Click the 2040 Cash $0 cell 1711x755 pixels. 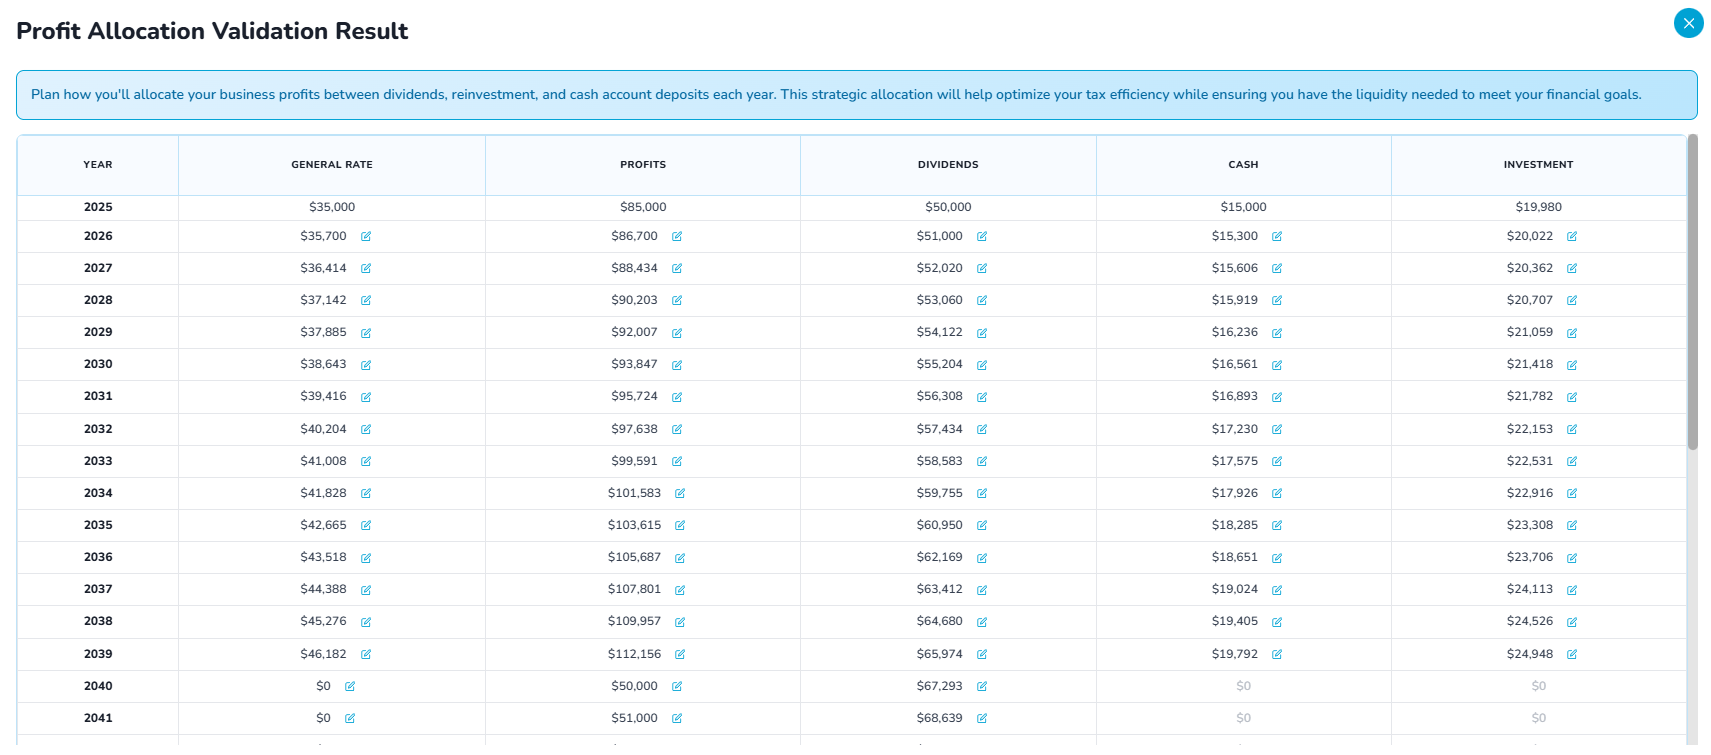tap(1244, 686)
